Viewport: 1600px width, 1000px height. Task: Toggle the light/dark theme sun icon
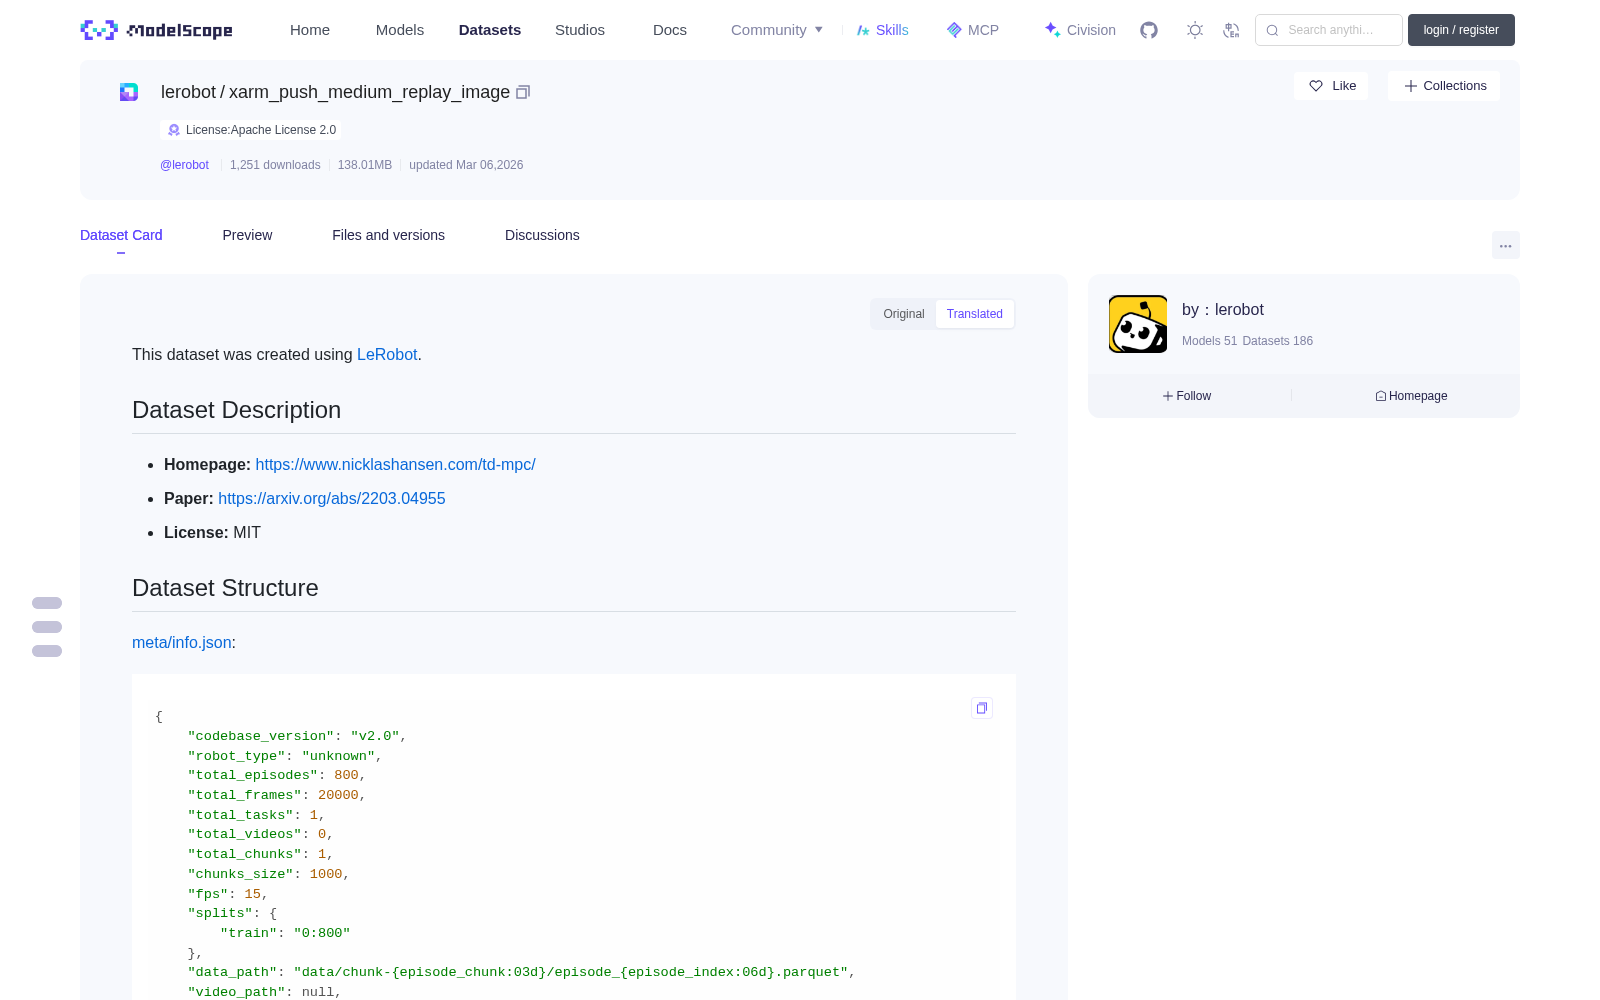(x=1195, y=30)
